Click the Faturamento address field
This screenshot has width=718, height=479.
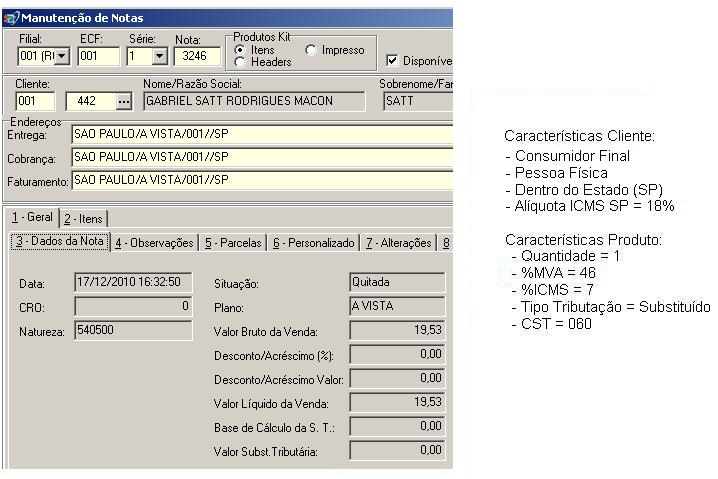click(262, 180)
